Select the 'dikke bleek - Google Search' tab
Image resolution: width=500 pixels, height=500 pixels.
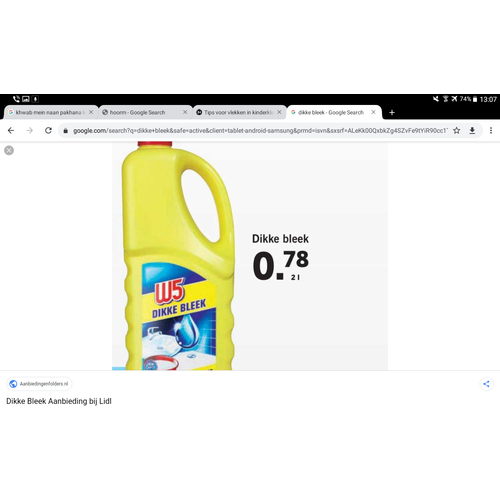pyautogui.click(x=331, y=112)
